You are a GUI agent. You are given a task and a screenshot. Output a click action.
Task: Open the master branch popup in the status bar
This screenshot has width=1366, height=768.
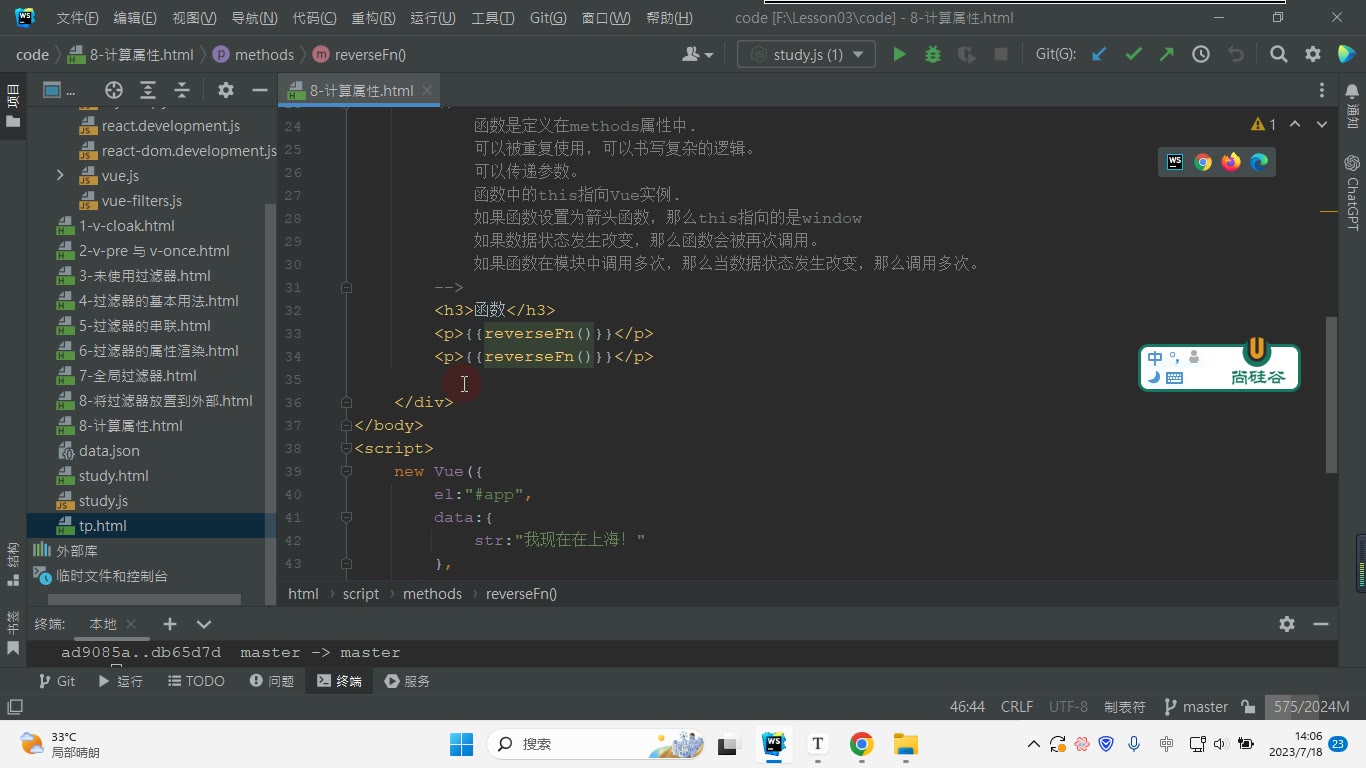point(1196,707)
